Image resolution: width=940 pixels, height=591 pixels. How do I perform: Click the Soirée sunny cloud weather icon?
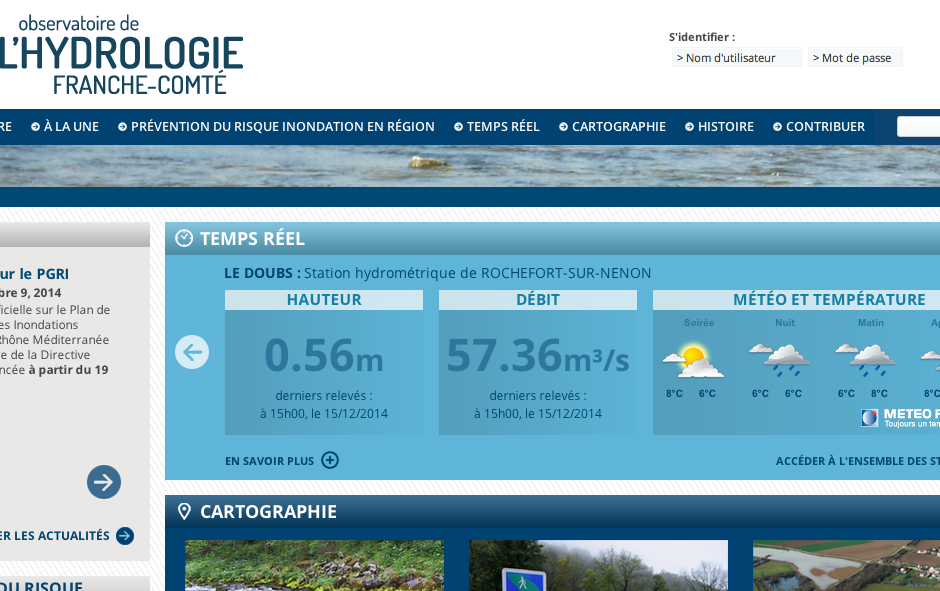click(692, 361)
